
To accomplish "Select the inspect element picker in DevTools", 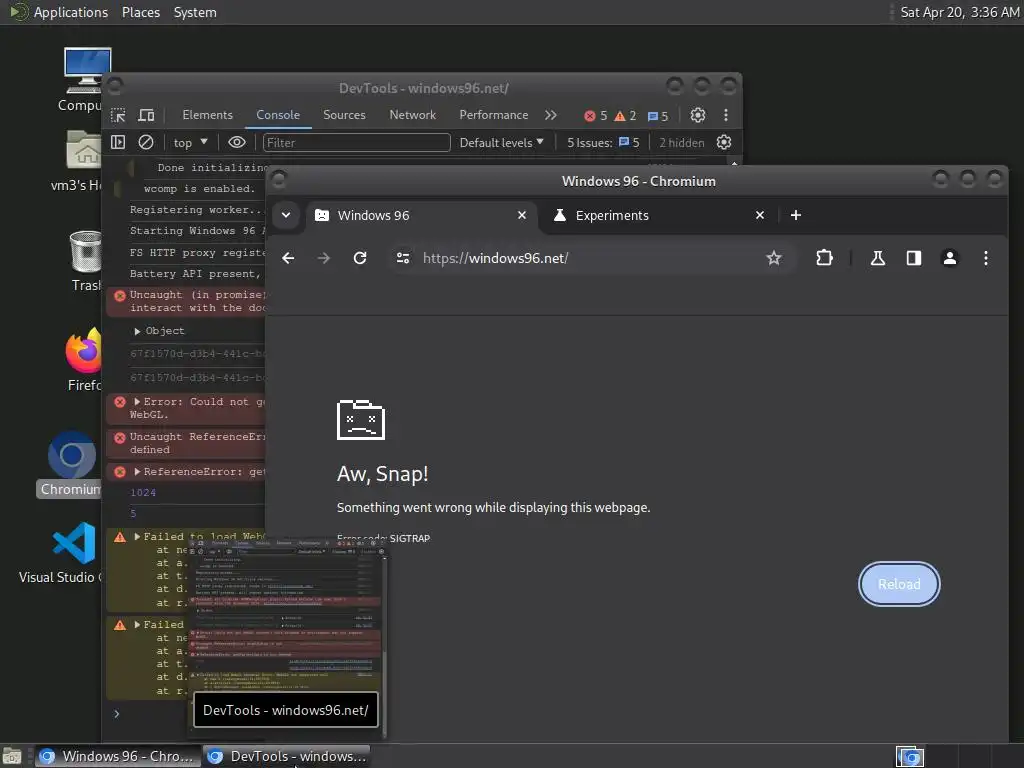I will pyautogui.click(x=118, y=116).
